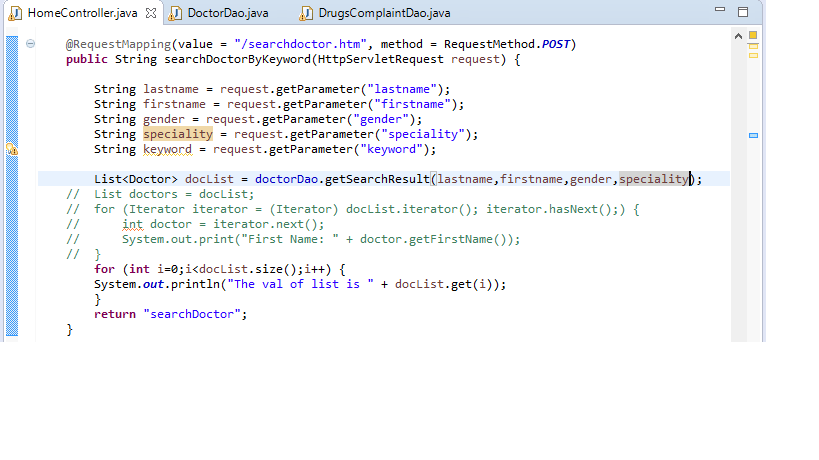This screenshot has height=460, width=819.
Task: Click the highlighted speciality variable declaration
Action: pyautogui.click(x=178, y=134)
